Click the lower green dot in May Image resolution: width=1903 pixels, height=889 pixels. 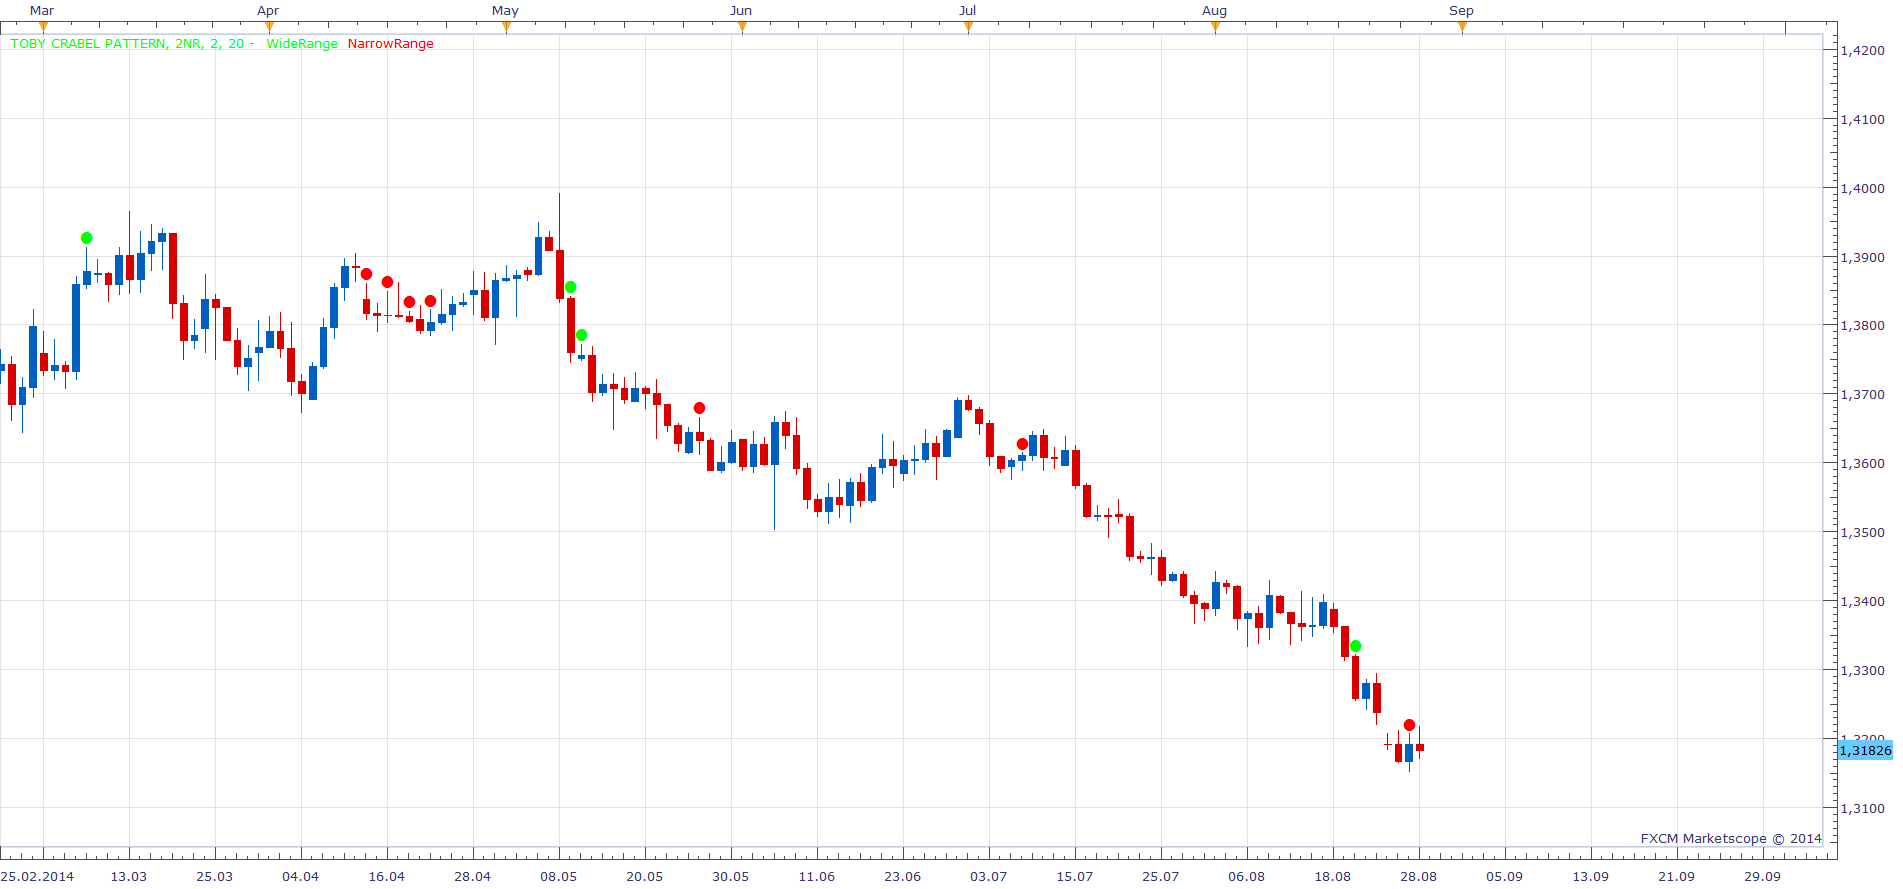pos(582,335)
